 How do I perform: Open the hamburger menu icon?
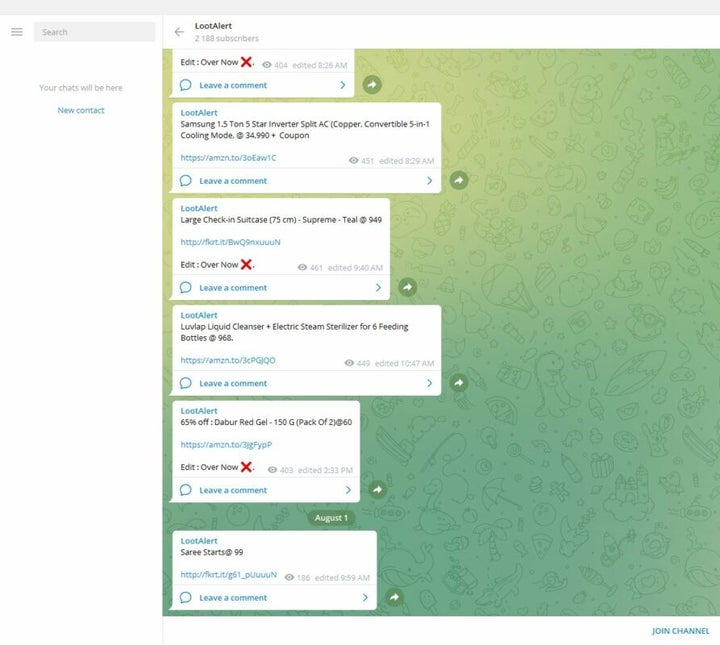(16, 32)
